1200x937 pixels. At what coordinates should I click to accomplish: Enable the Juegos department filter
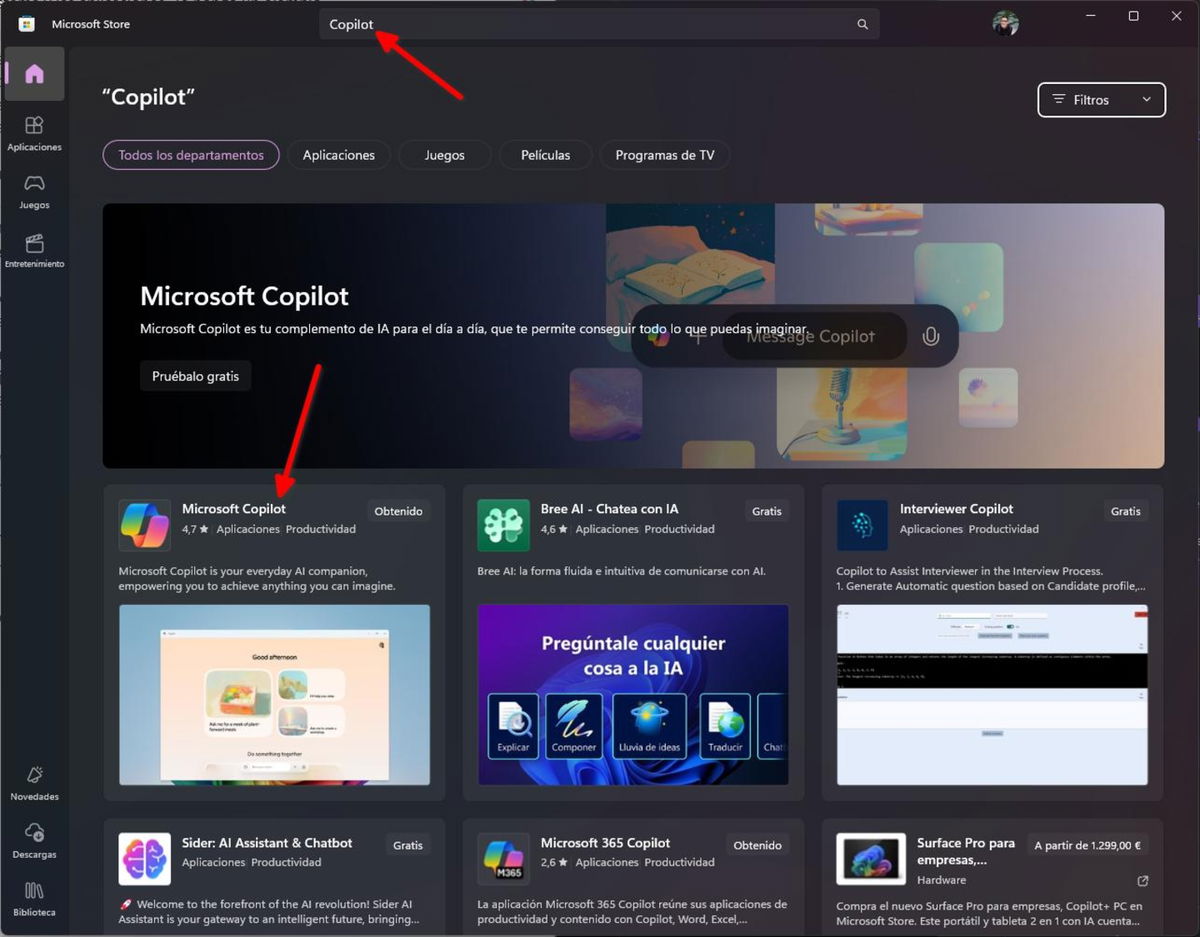pyautogui.click(x=444, y=154)
